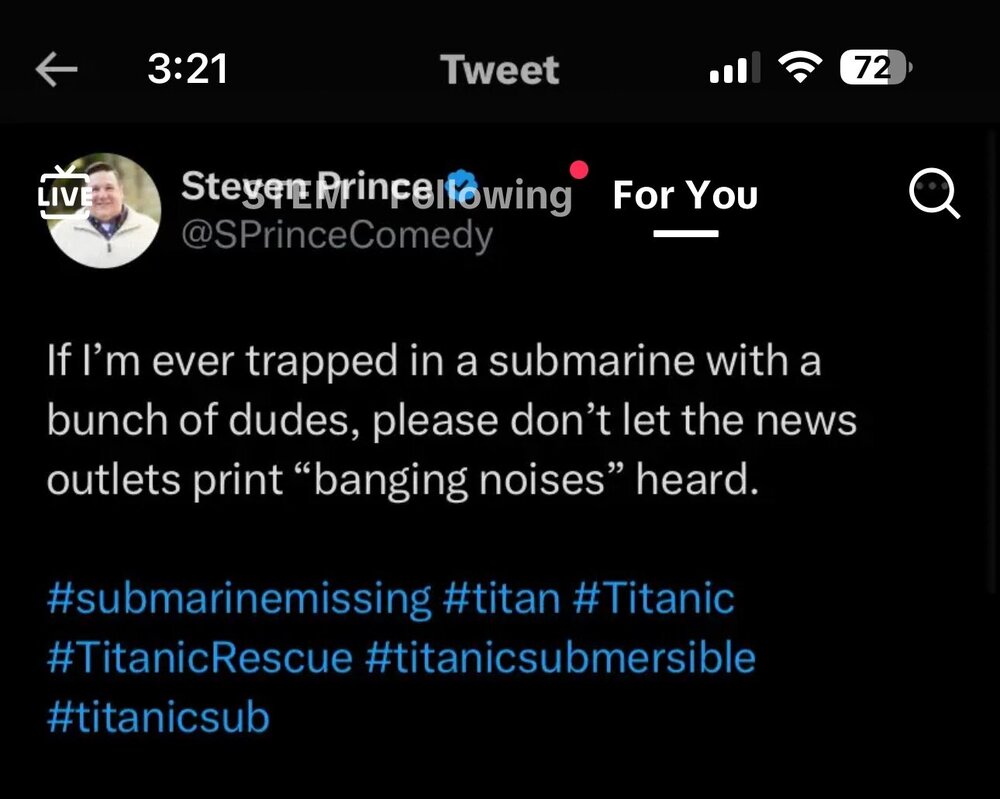Open the #titan hashtag

500,598
